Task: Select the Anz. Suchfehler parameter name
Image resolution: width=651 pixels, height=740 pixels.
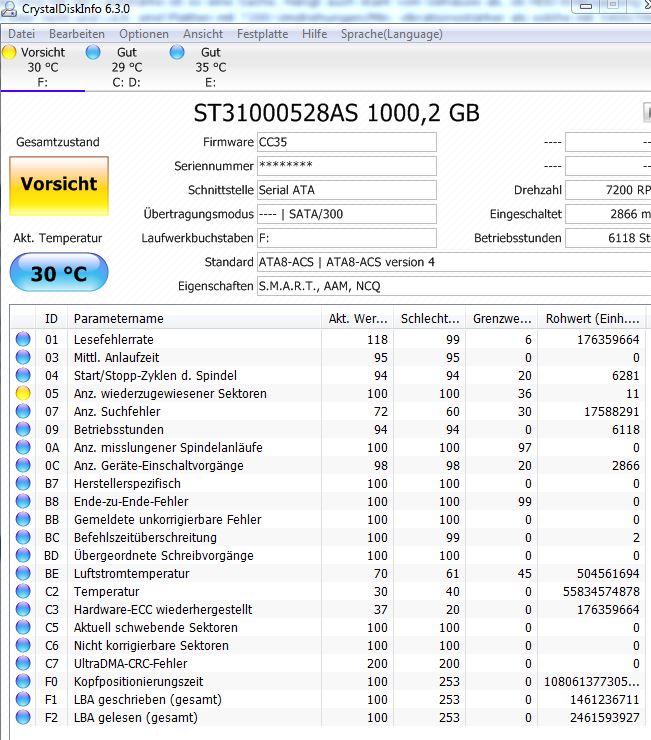Action: click(x=117, y=412)
